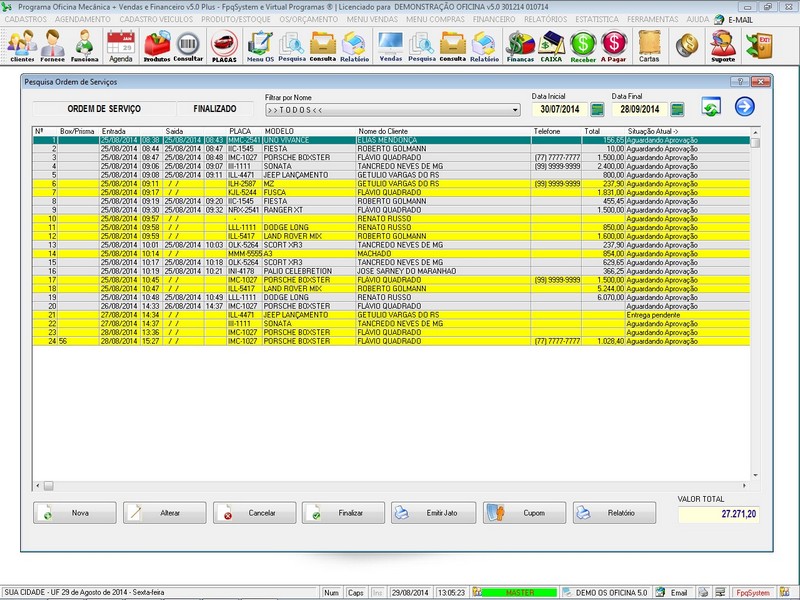Click the PLACAS car icon
This screenshot has width=800, height=600.
click(224, 45)
